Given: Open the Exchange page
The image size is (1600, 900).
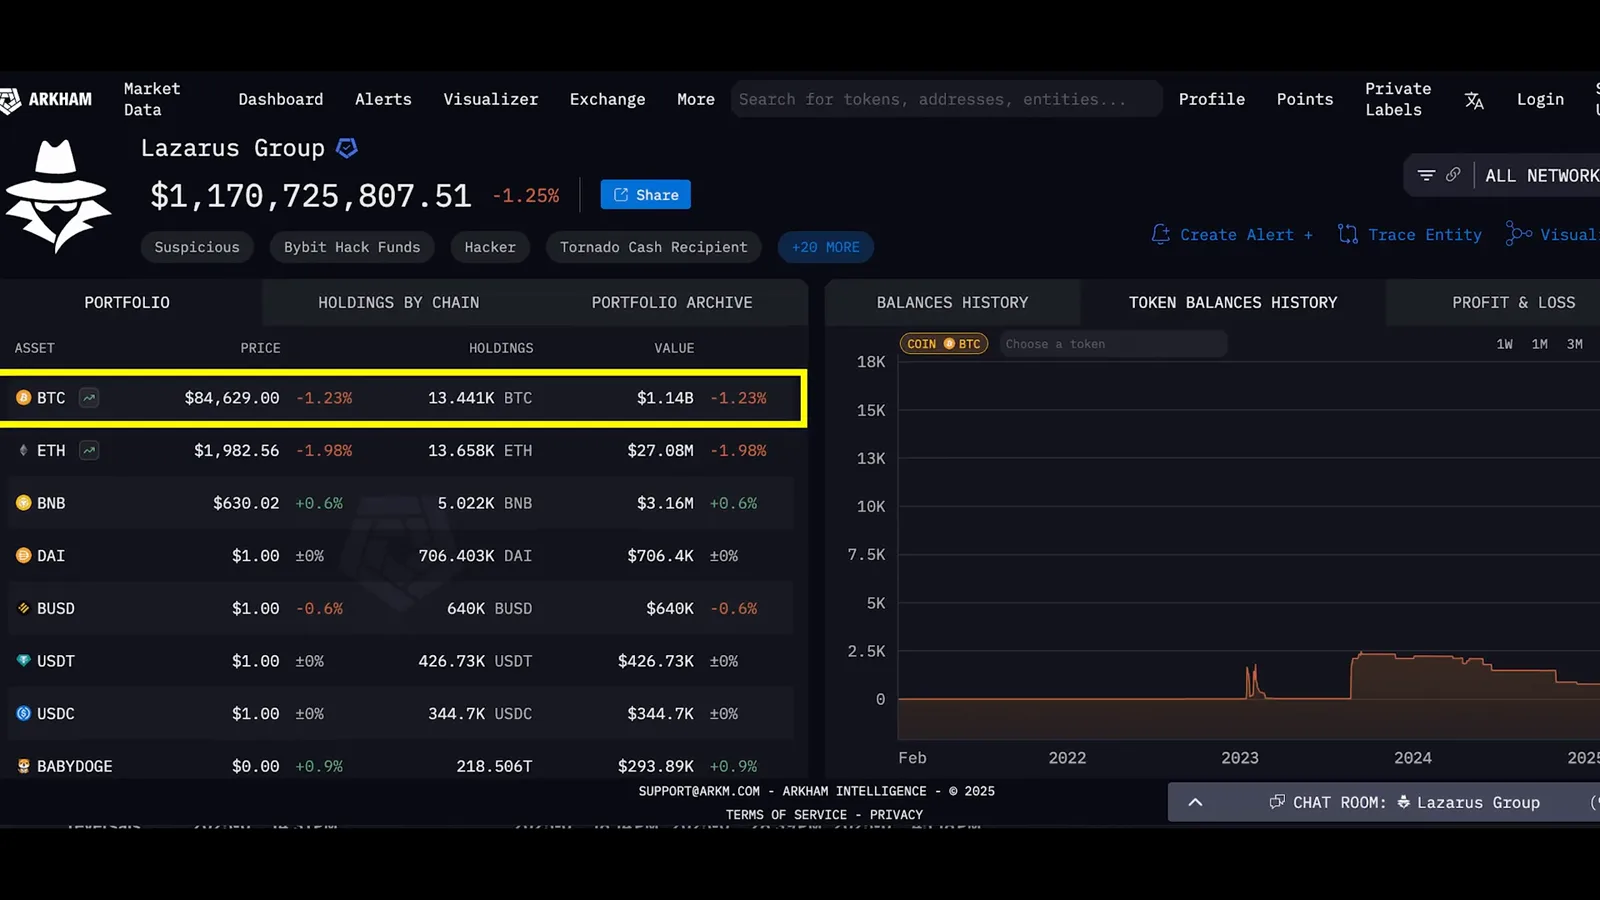Looking at the screenshot, I should (607, 99).
